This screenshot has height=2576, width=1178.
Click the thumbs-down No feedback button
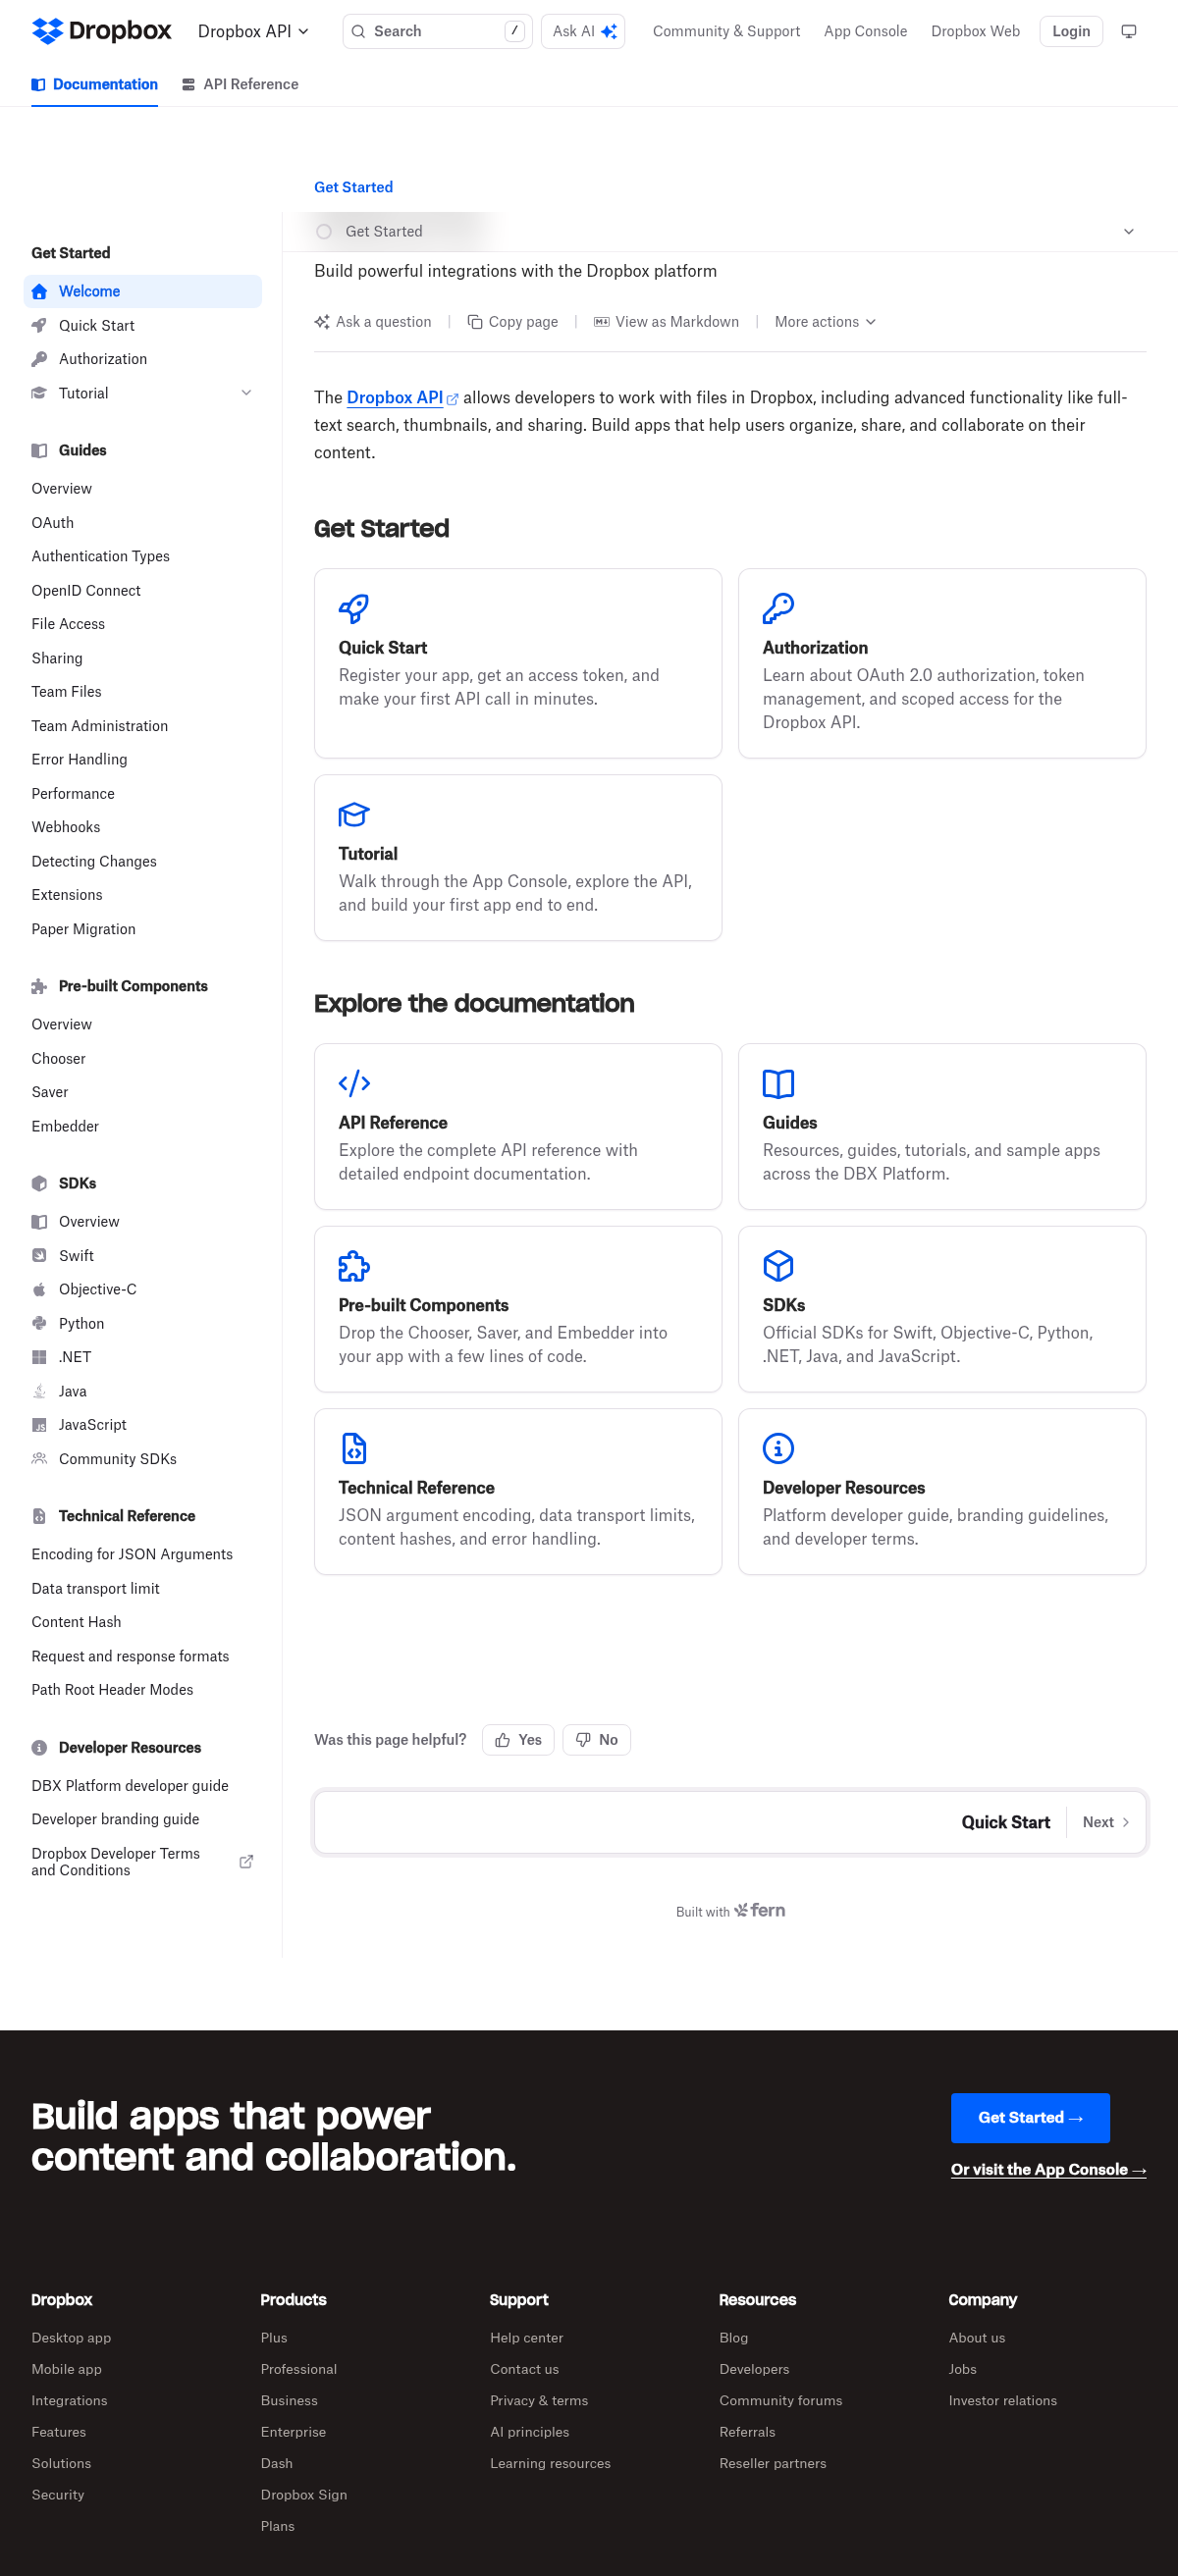(596, 1740)
